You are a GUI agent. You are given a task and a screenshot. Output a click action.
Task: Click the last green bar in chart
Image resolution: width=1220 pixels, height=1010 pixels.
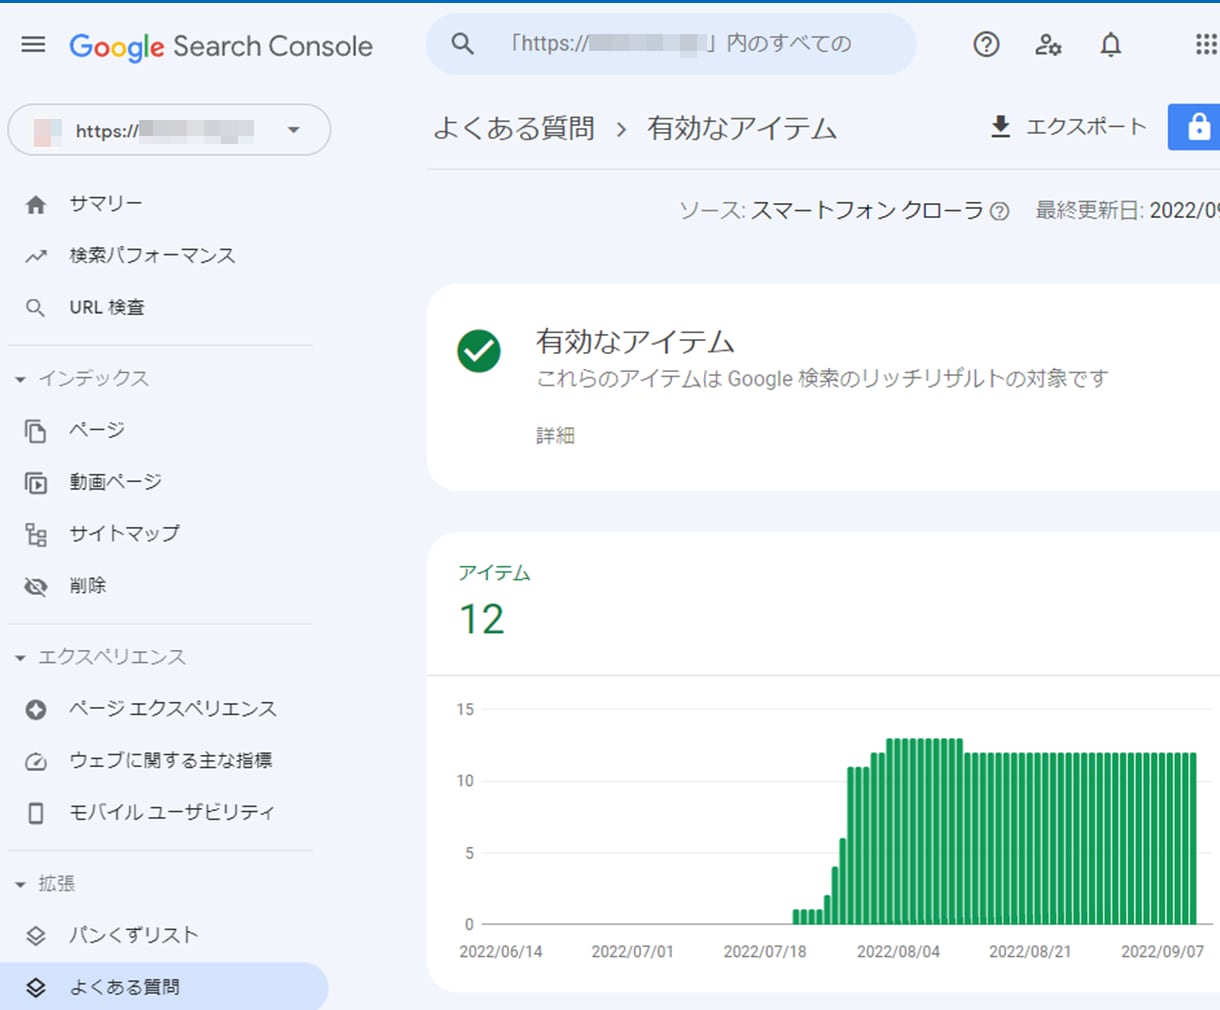(1193, 839)
